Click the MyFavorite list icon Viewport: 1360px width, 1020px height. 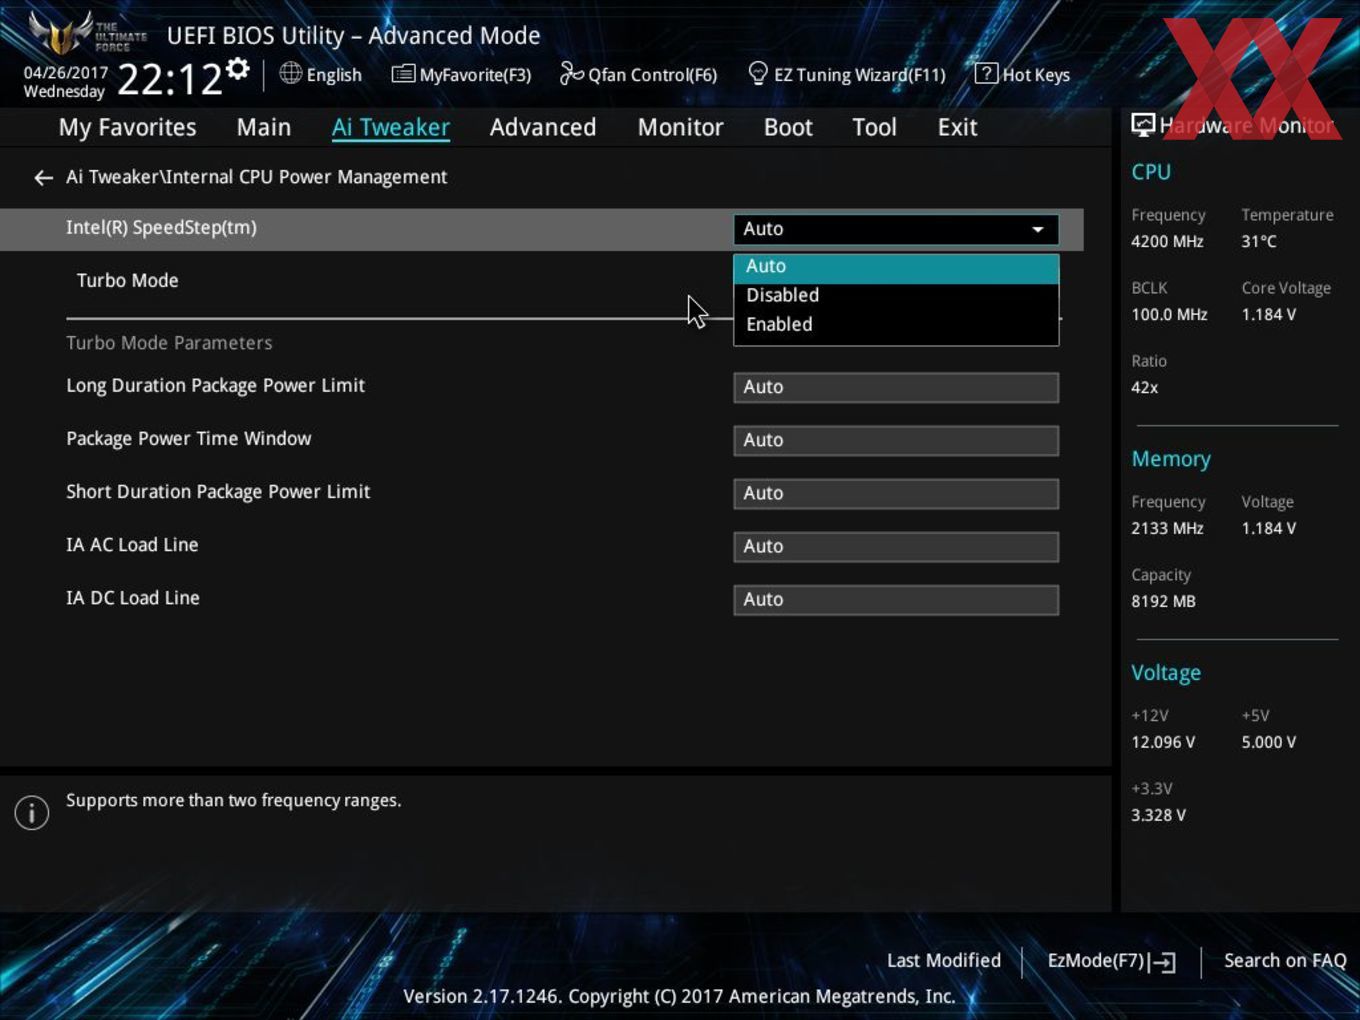[403, 74]
